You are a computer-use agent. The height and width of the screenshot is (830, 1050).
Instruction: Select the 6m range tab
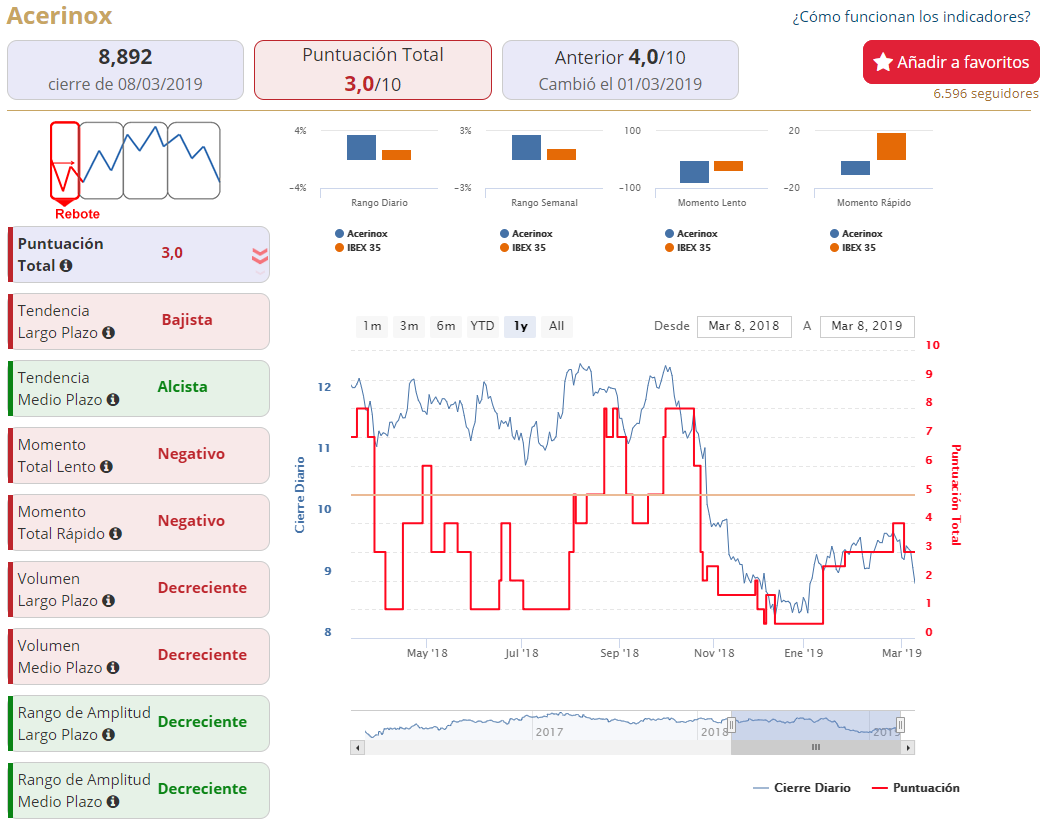pyautogui.click(x=446, y=326)
